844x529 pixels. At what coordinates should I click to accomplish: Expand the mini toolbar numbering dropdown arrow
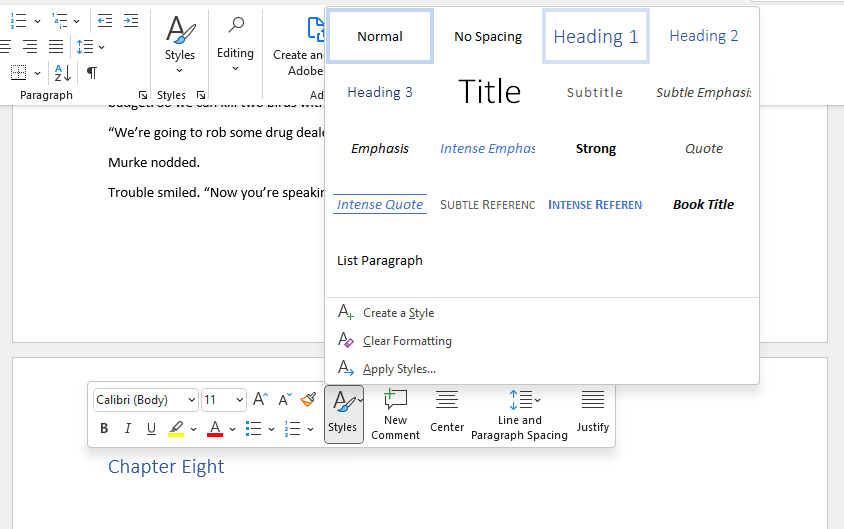click(311, 429)
